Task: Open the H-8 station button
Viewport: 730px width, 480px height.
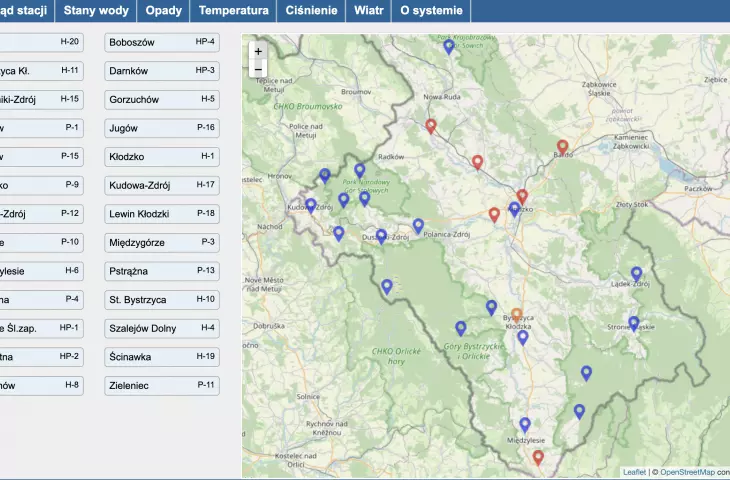Action: coord(41,385)
